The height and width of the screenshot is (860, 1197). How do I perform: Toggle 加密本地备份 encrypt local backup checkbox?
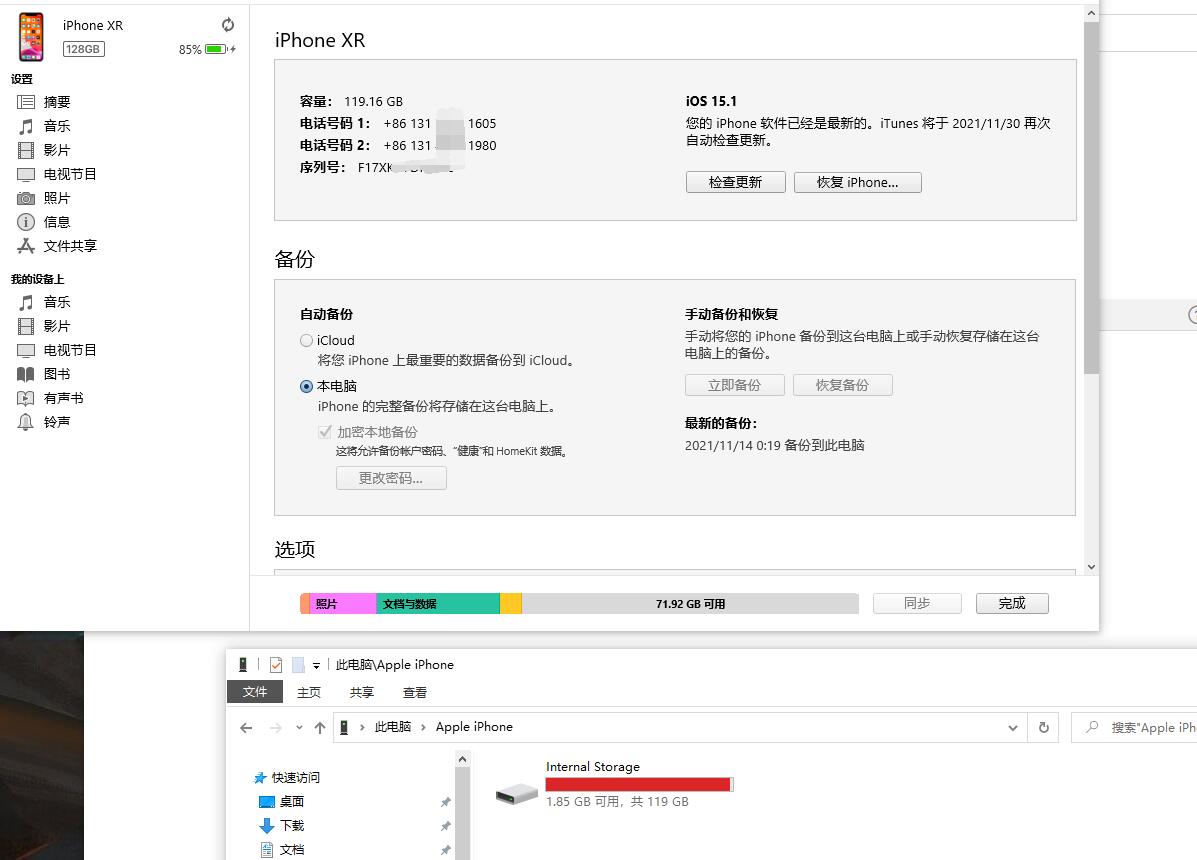point(325,432)
